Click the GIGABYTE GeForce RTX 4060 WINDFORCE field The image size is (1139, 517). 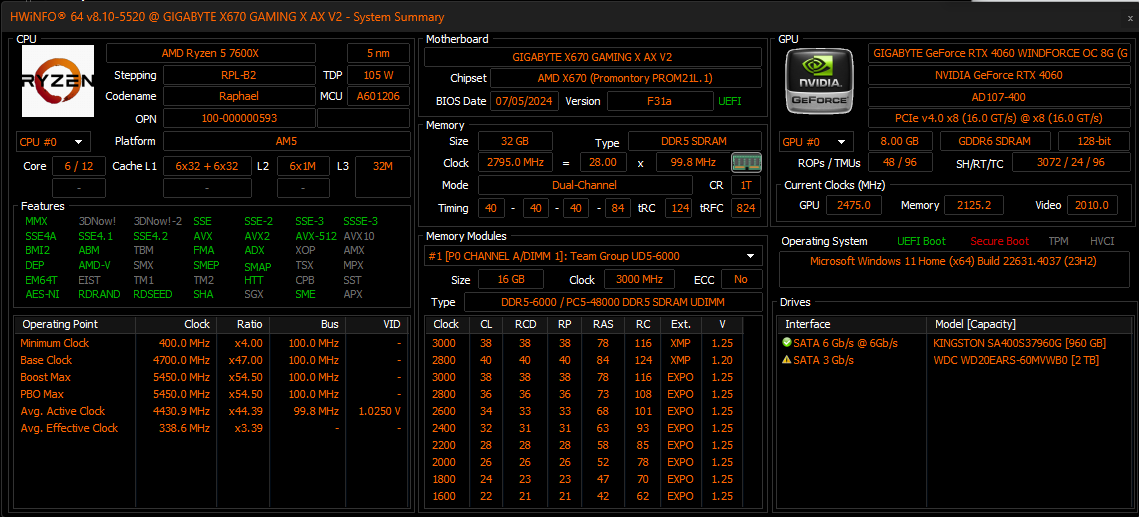click(x=999, y=53)
